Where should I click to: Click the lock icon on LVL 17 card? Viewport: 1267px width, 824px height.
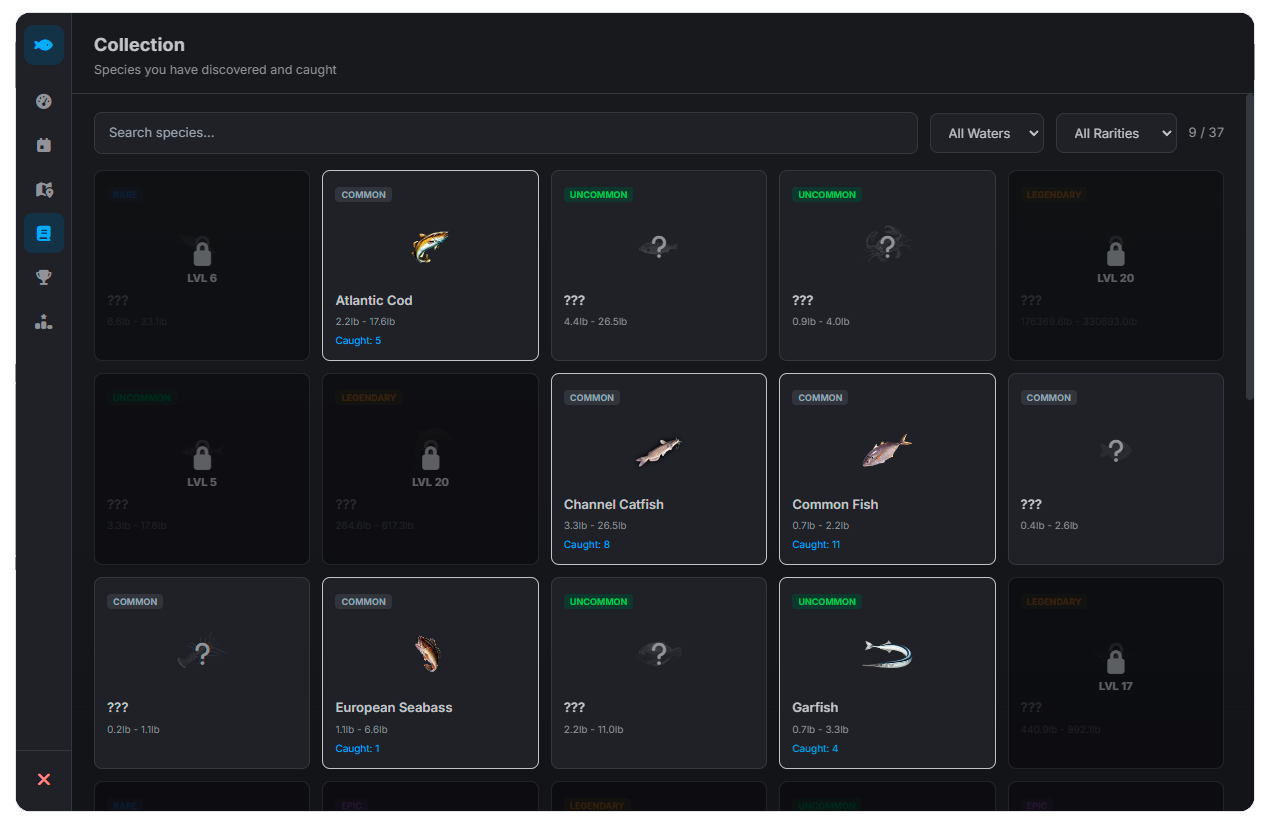click(x=1116, y=661)
